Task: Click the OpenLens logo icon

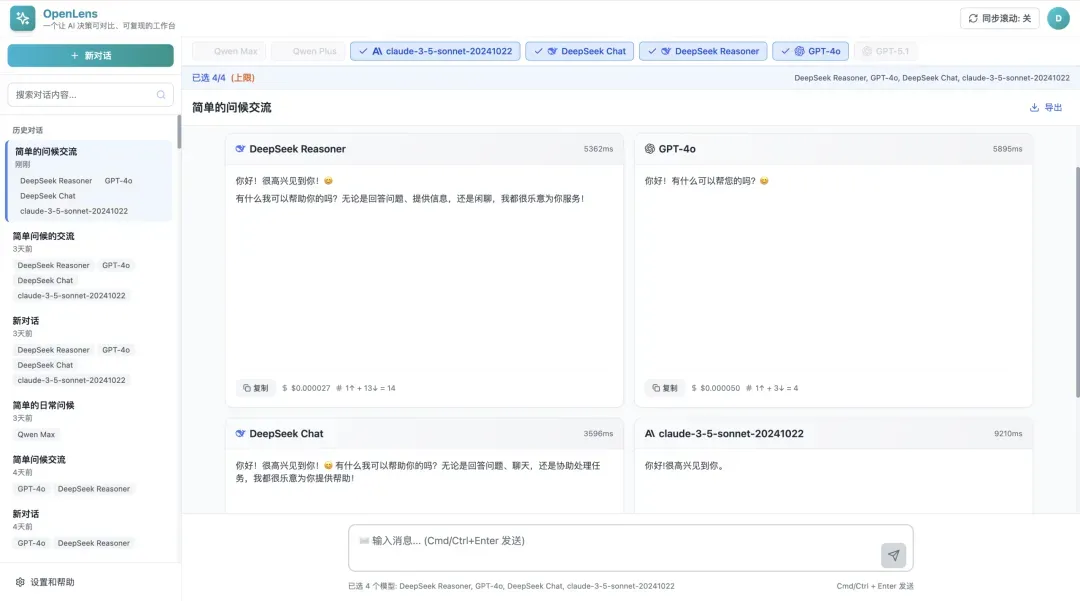Action: coord(23,19)
